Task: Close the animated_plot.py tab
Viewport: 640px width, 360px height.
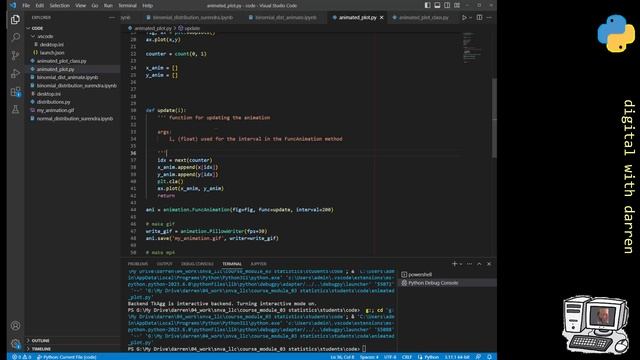Action: click(382, 18)
